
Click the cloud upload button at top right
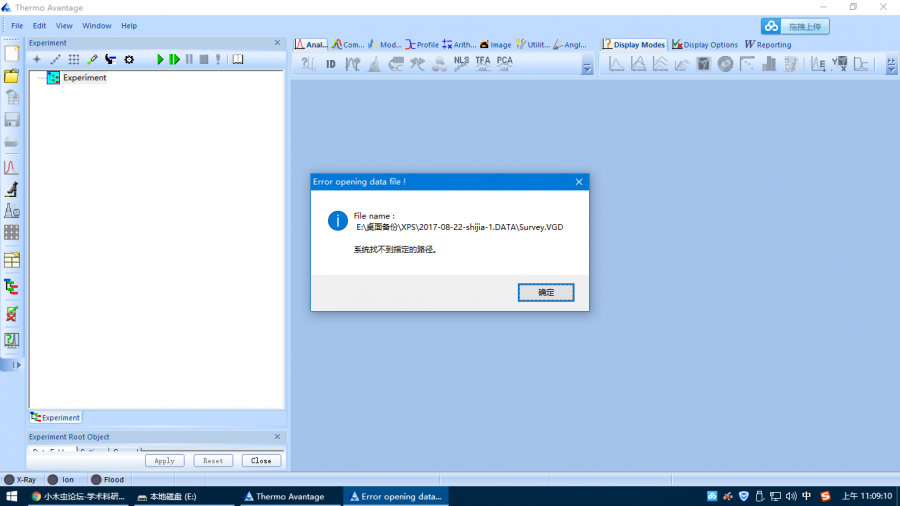[795, 26]
